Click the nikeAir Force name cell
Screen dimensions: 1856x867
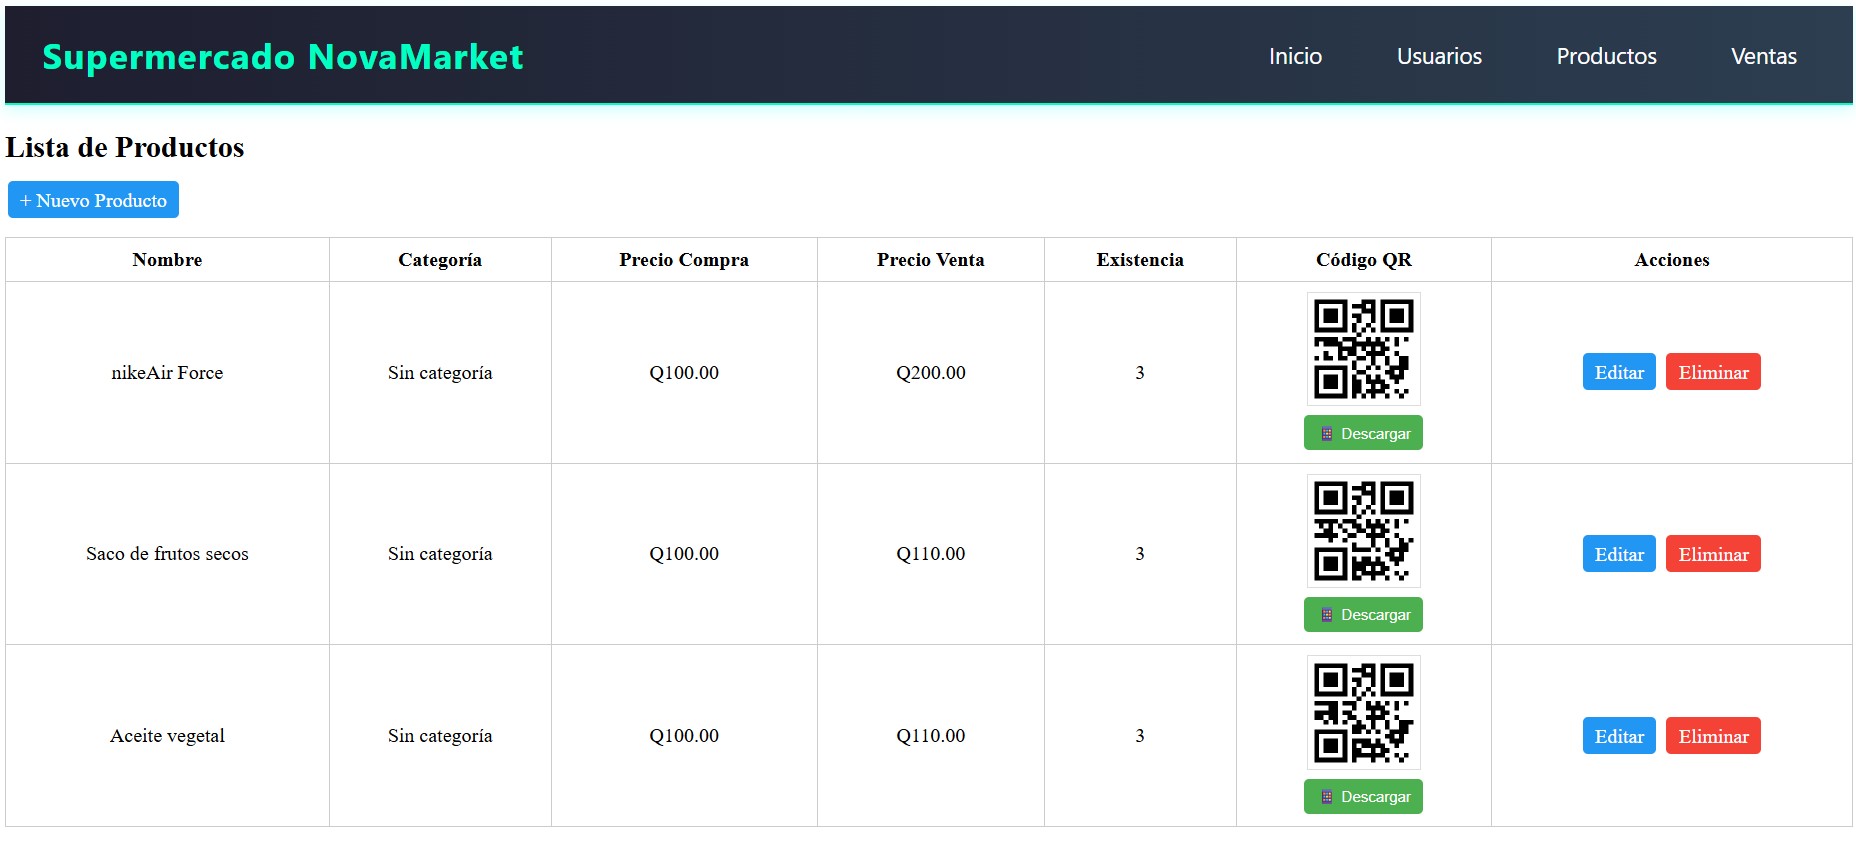coord(167,372)
